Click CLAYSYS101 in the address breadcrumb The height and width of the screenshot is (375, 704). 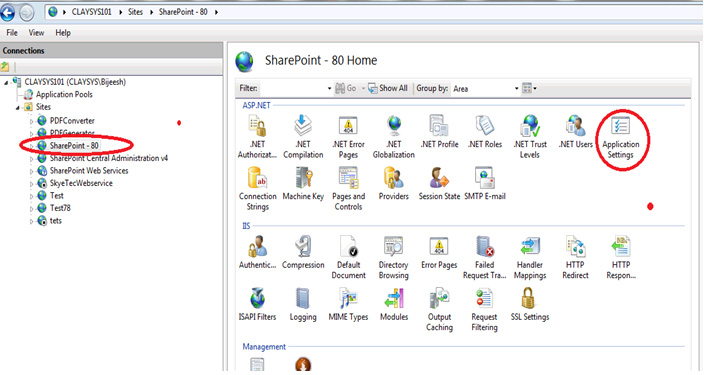click(92, 12)
